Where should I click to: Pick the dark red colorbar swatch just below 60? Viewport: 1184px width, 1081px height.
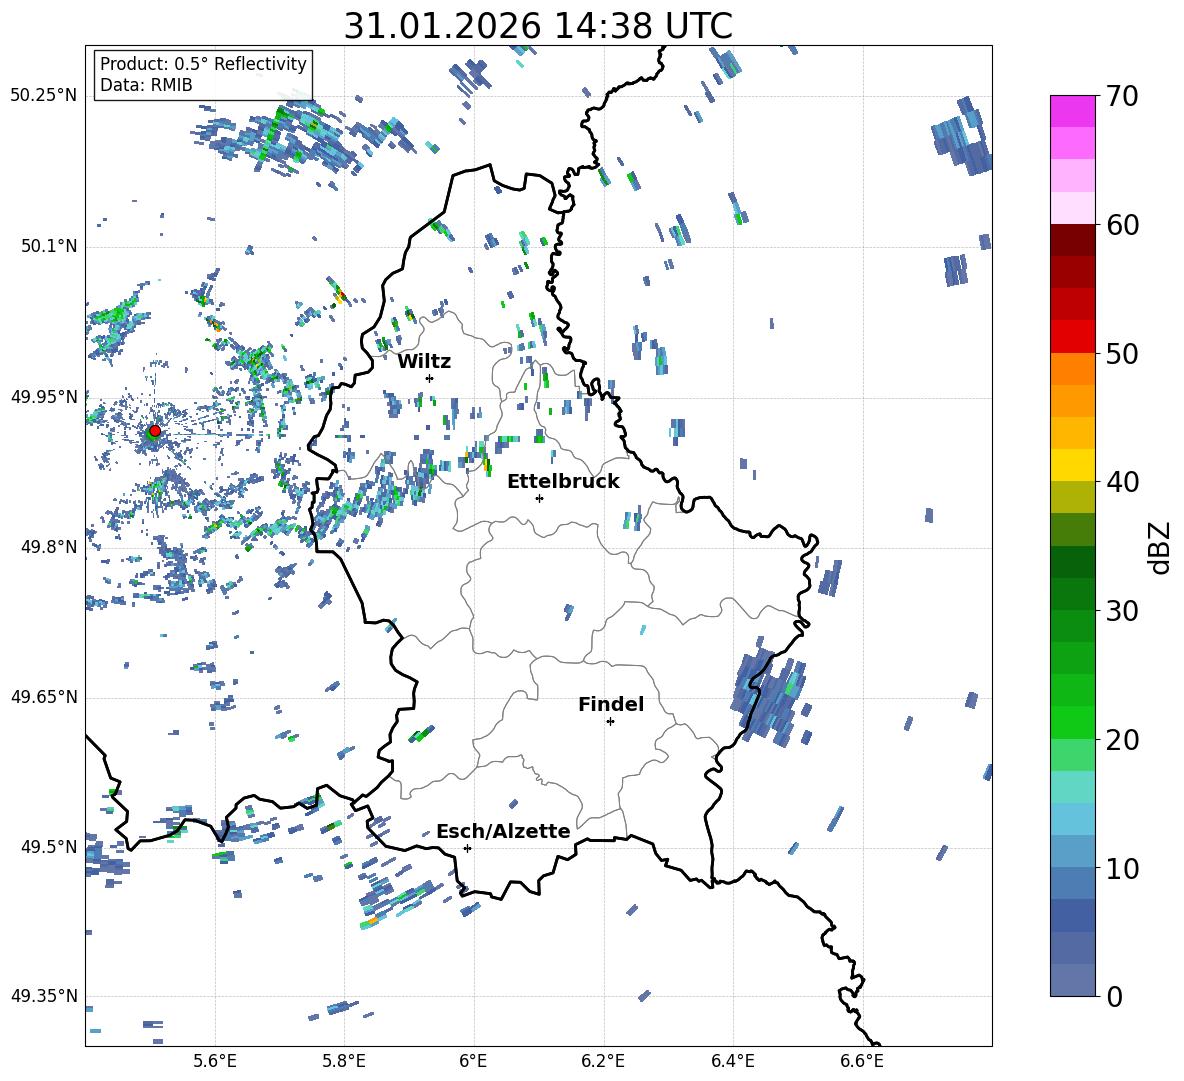[x=1073, y=240]
